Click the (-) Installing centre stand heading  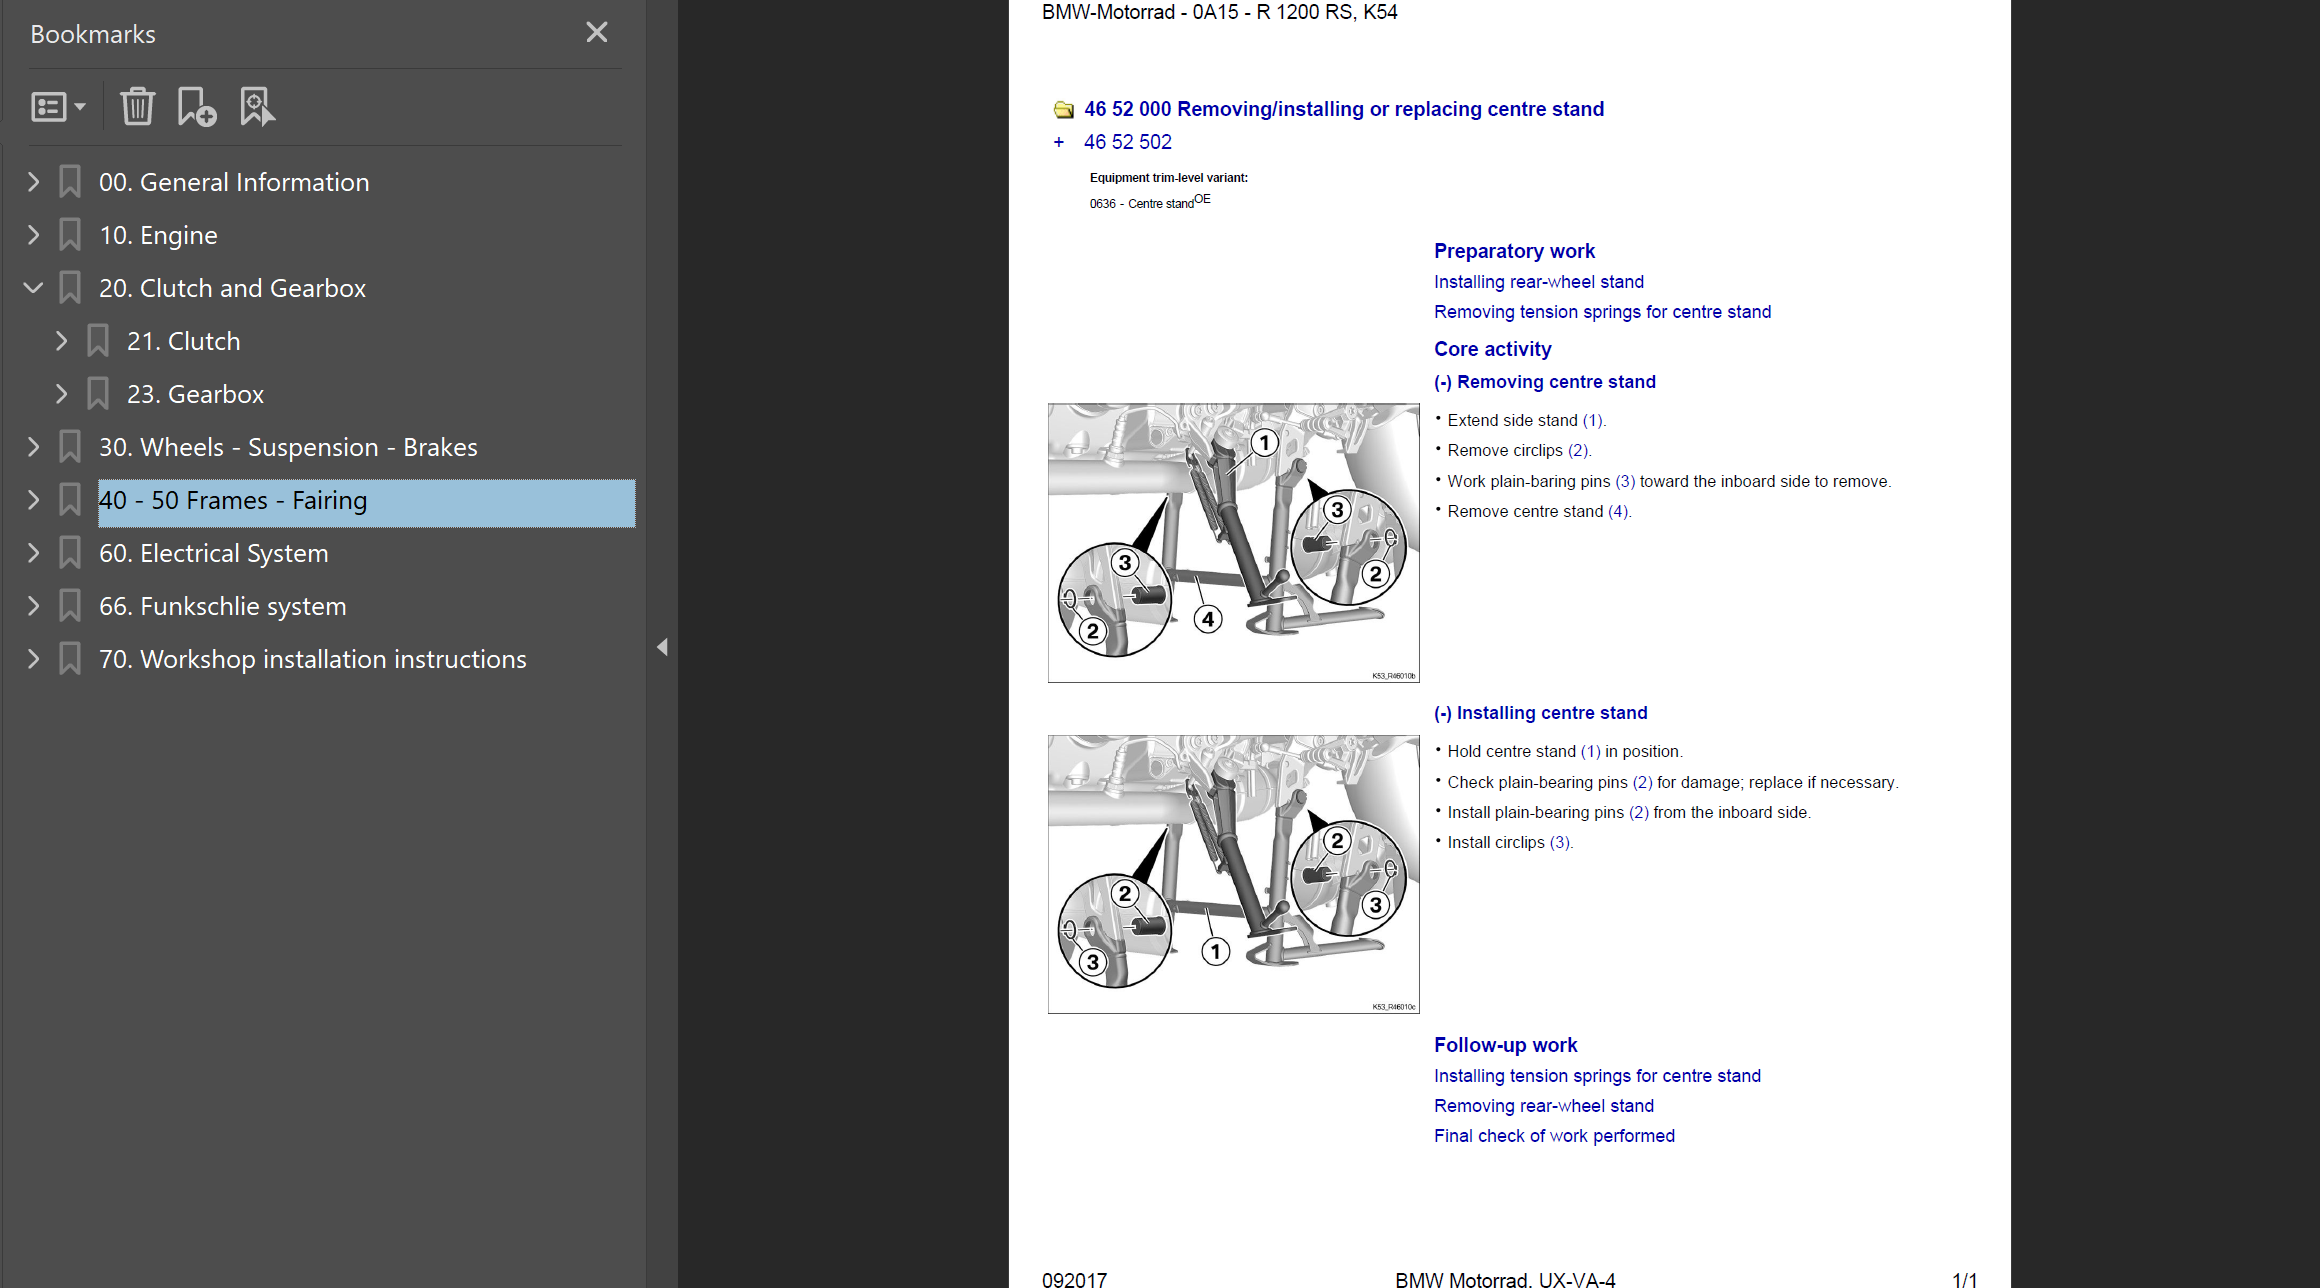(1541, 713)
